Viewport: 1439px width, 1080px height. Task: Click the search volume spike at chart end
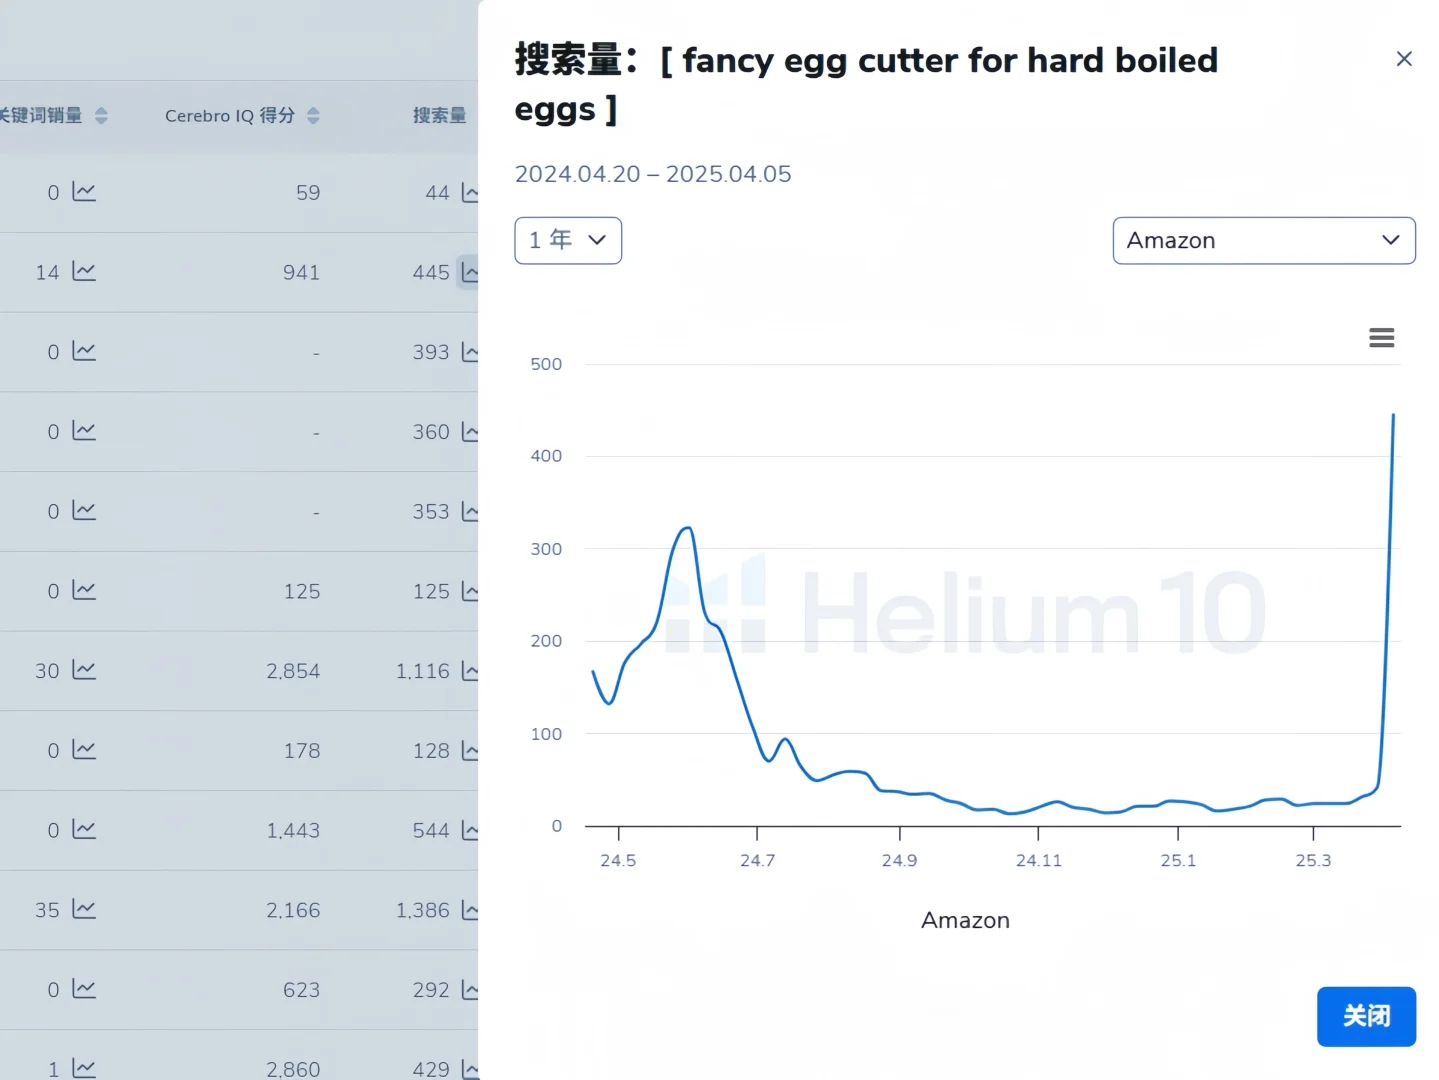(1393, 415)
